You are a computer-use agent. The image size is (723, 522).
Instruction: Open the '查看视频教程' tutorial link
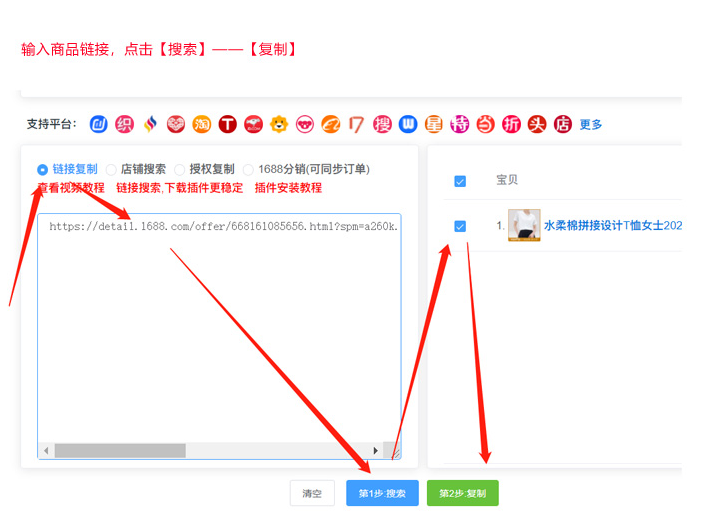71,188
